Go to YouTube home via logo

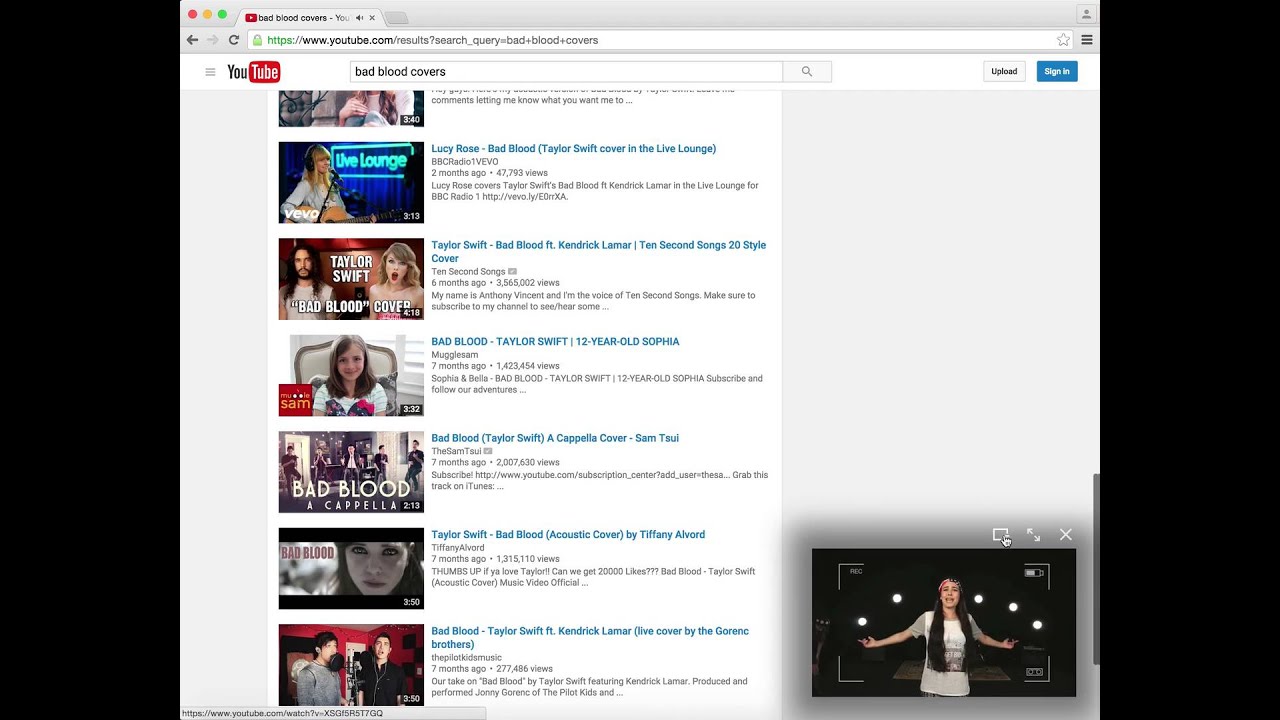253,72
